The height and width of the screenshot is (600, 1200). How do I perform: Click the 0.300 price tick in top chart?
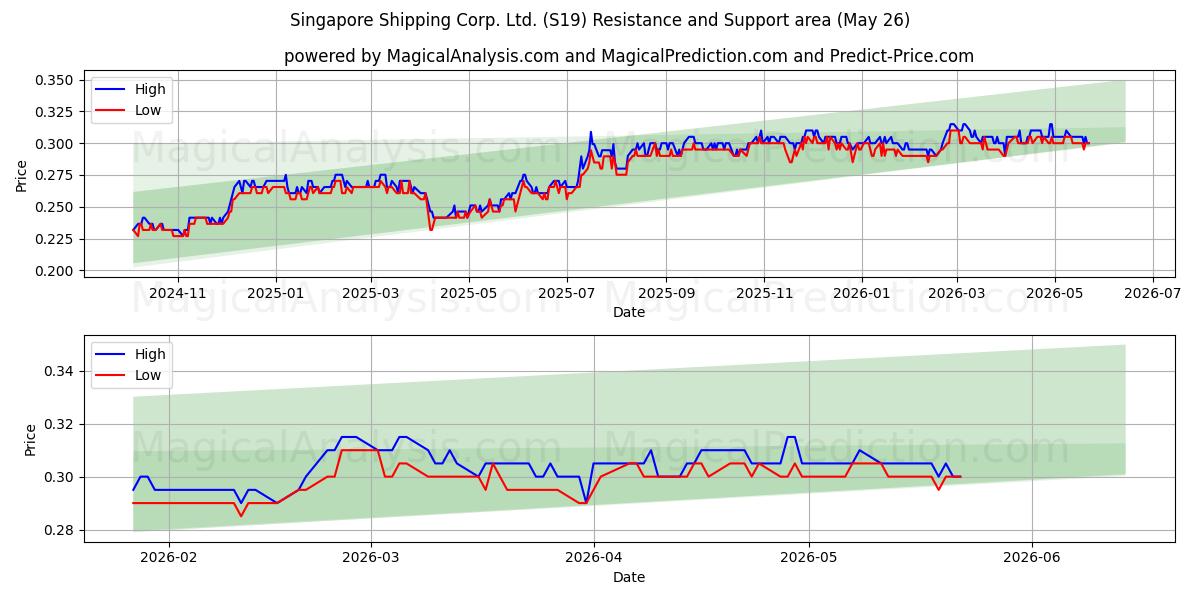55,144
